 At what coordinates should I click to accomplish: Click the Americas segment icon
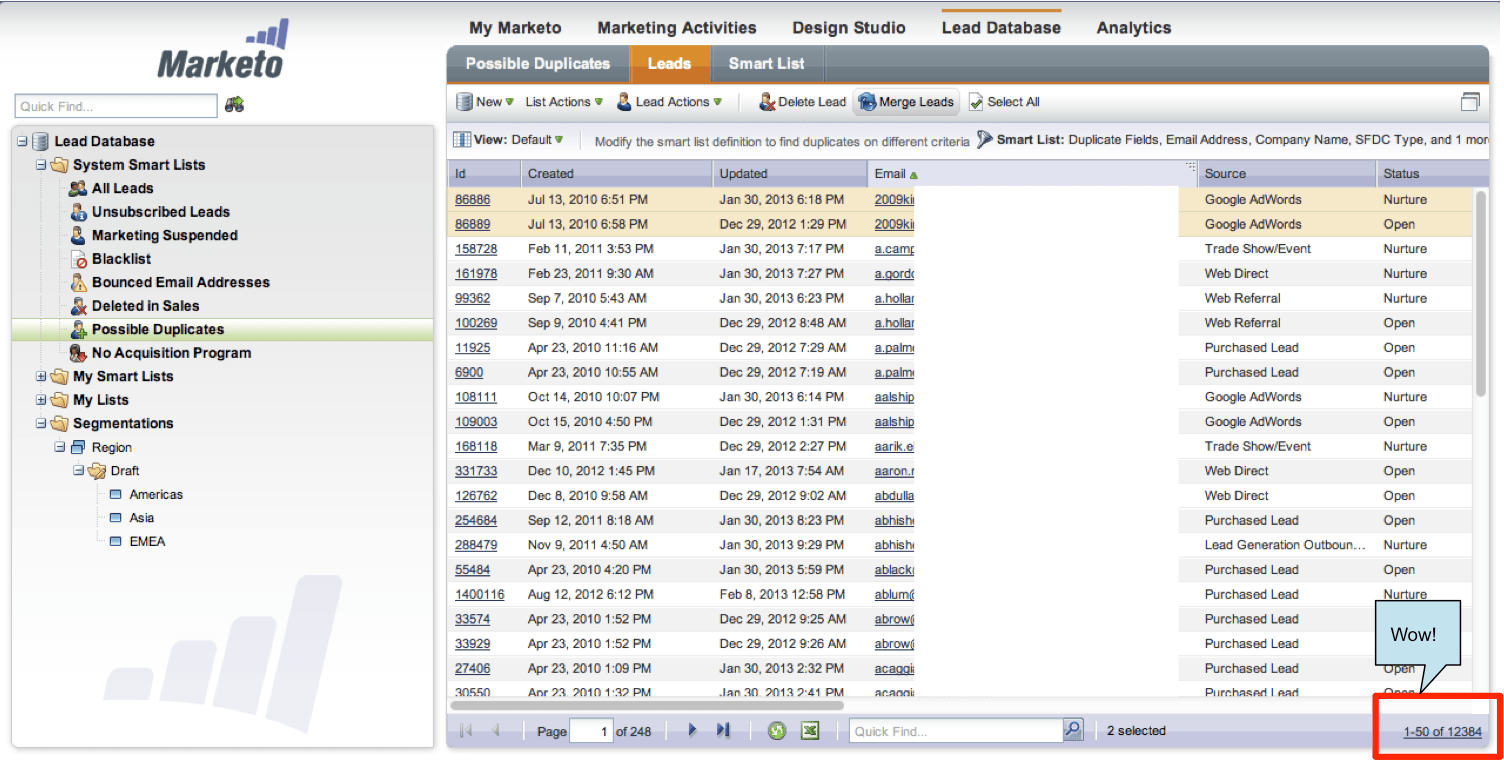pos(115,494)
